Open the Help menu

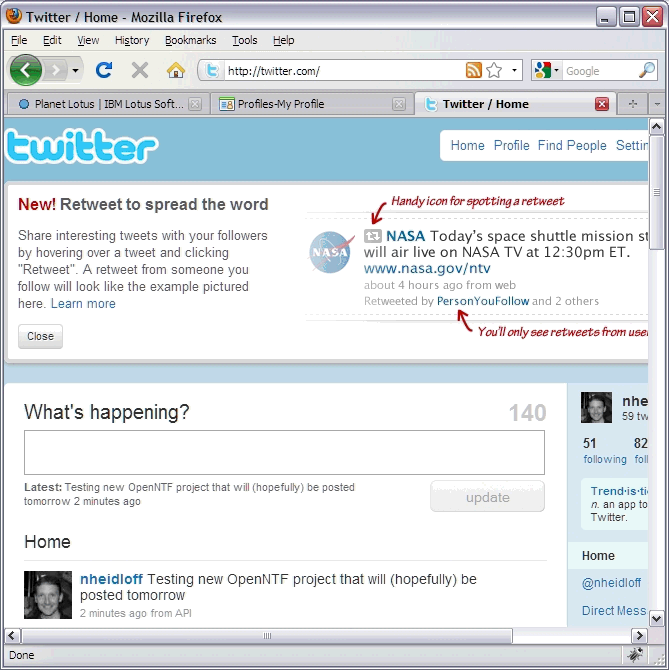(284, 40)
